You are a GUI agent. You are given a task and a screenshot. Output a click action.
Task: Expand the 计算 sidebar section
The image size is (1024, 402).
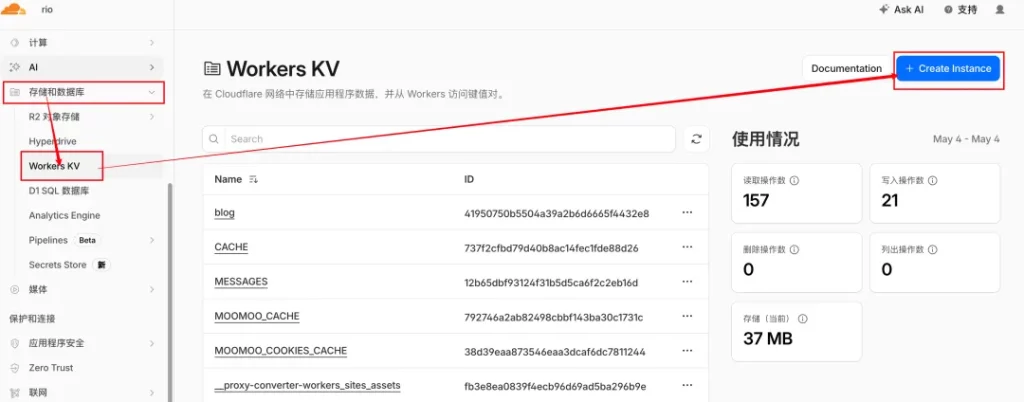coord(82,42)
